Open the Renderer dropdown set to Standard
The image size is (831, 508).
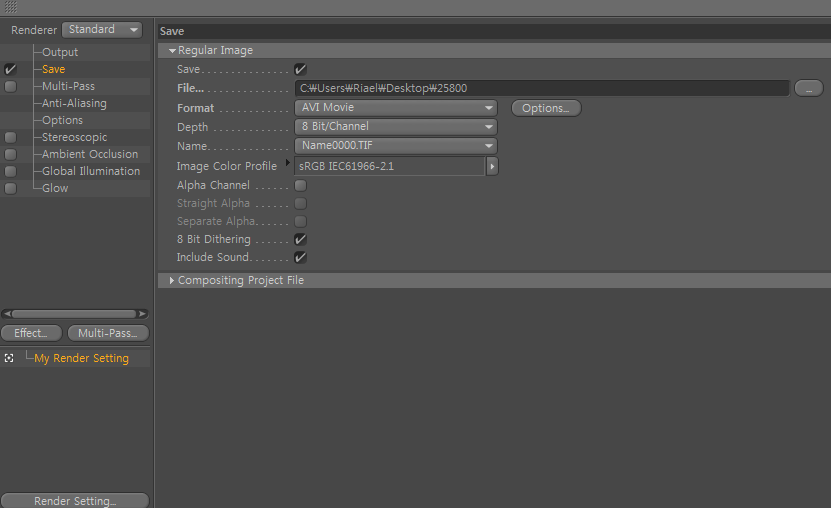103,30
